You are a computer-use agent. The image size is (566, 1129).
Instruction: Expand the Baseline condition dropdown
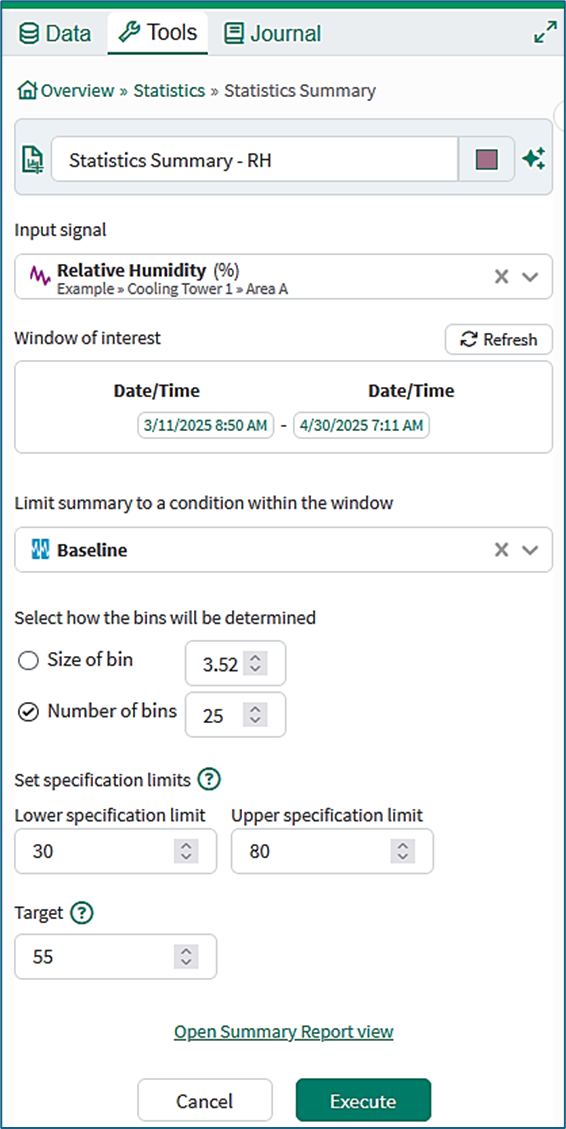click(x=530, y=550)
